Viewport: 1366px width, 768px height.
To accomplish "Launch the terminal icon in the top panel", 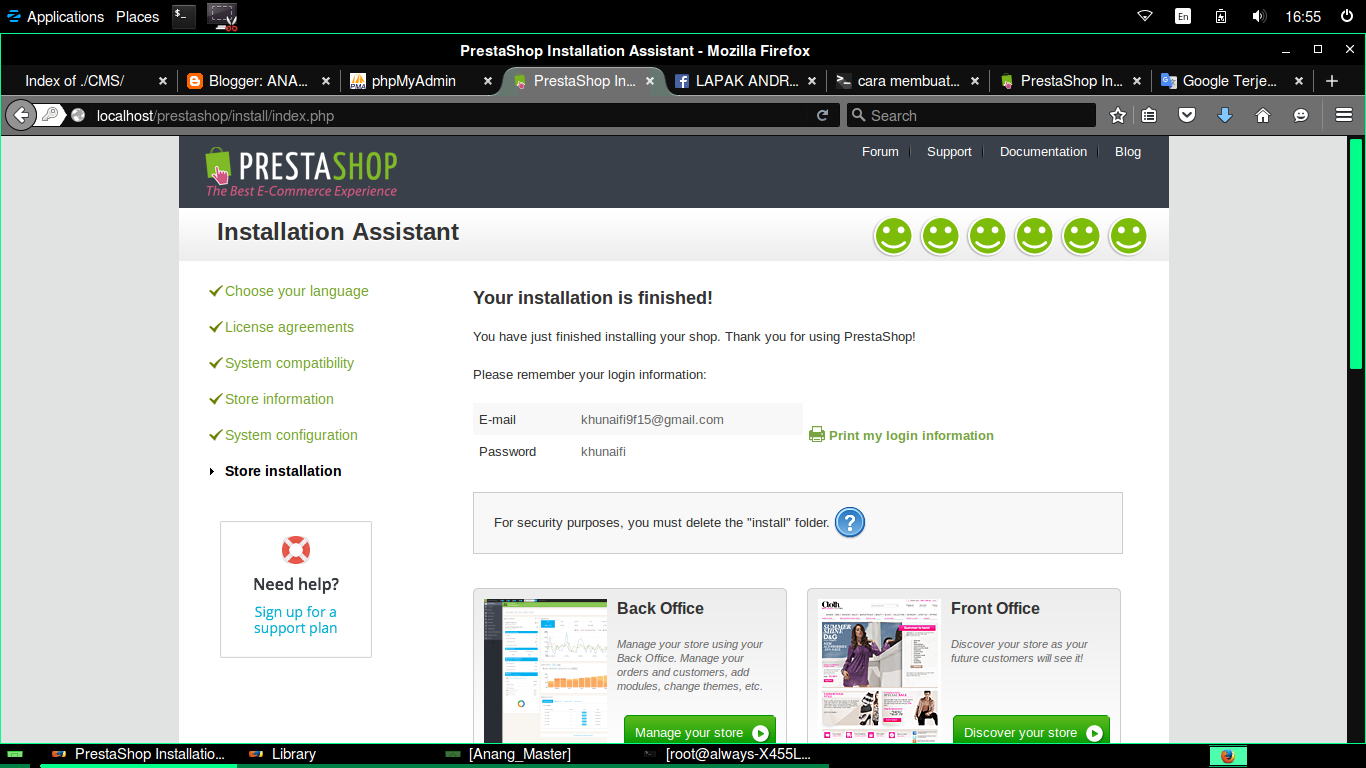I will click(x=183, y=16).
